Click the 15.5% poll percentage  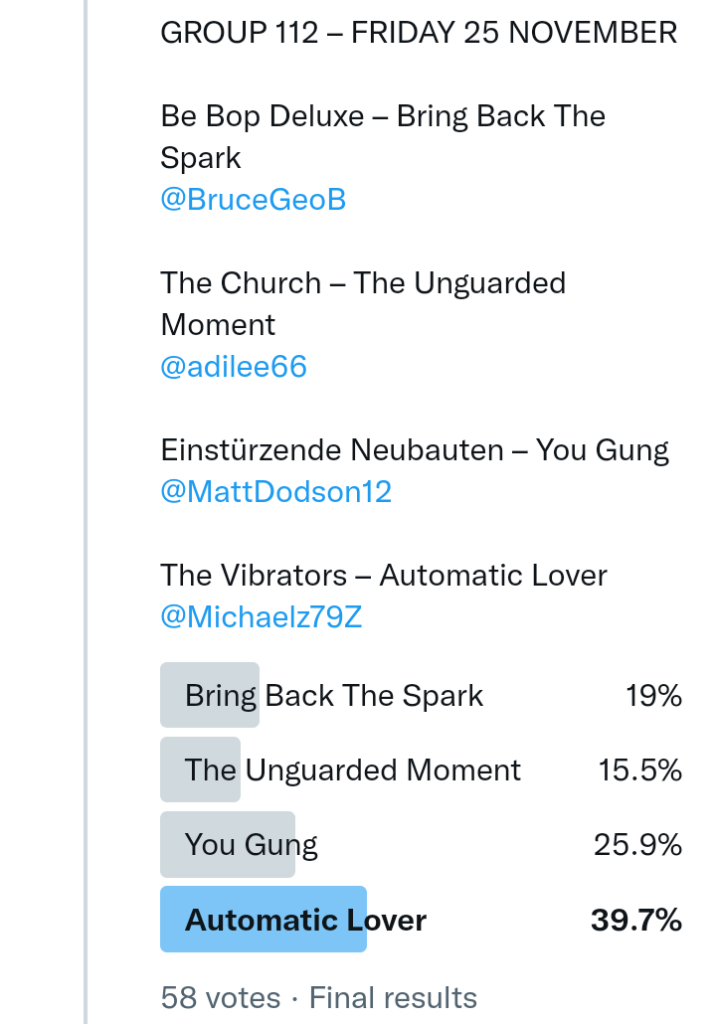pyautogui.click(x=640, y=770)
